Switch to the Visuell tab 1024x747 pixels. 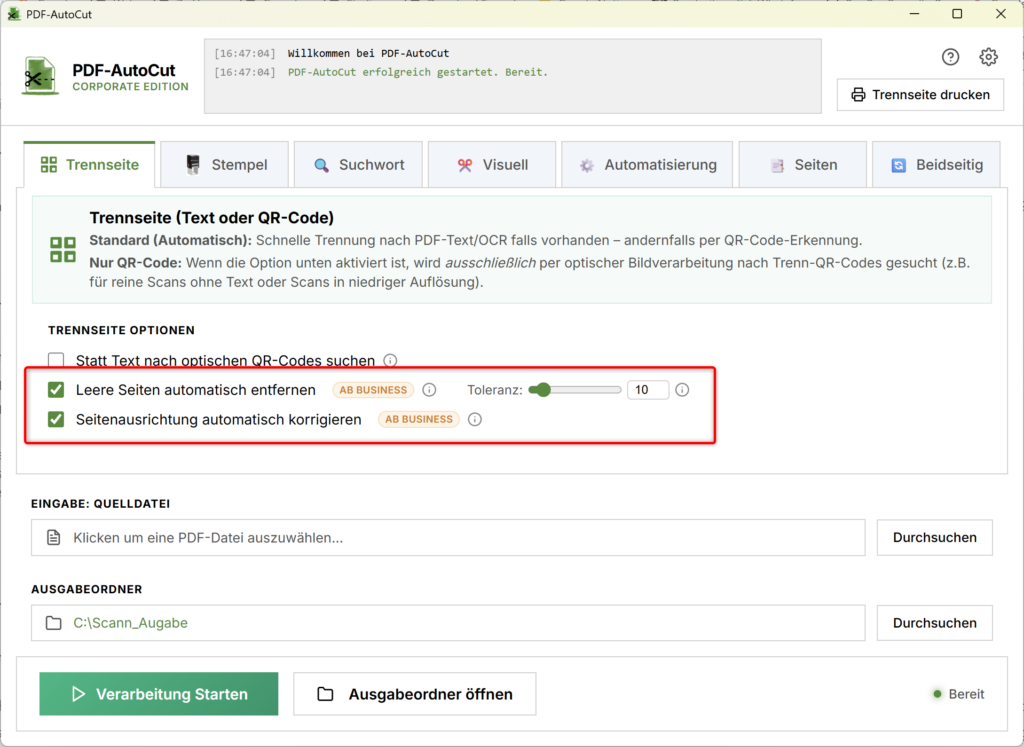tap(492, 165)
